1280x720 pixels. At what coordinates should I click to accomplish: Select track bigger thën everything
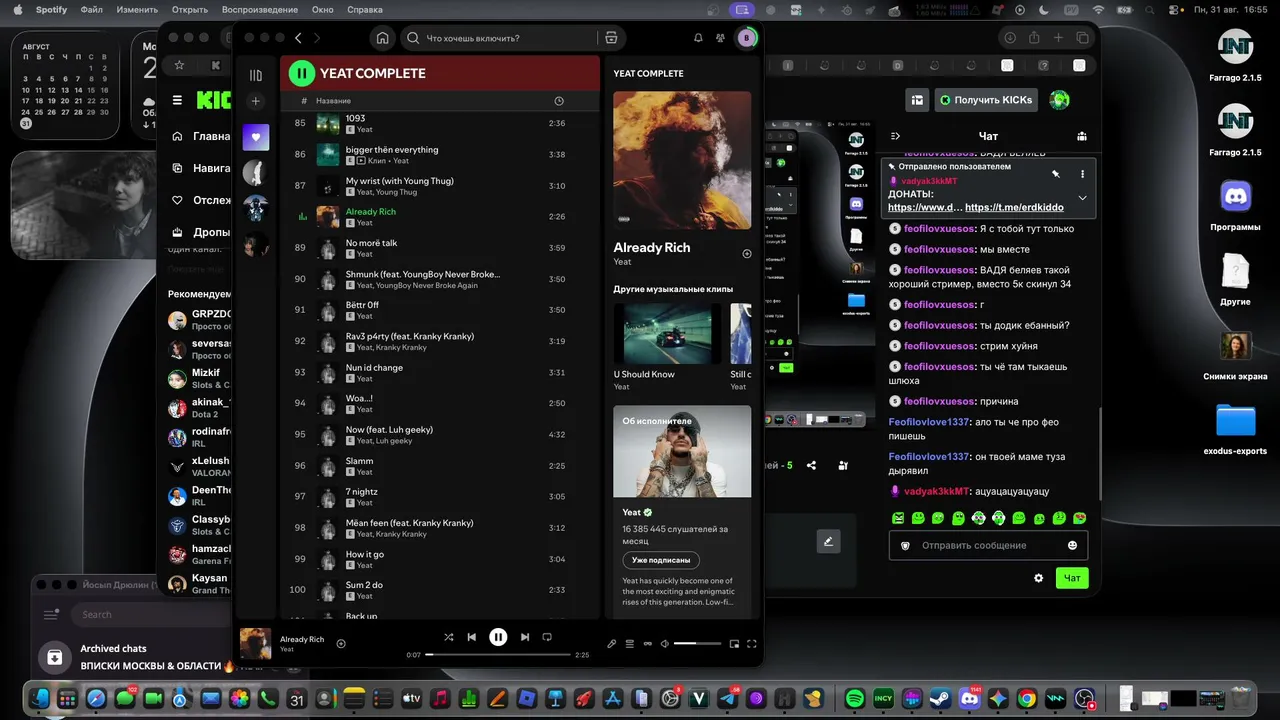(439, 155)
